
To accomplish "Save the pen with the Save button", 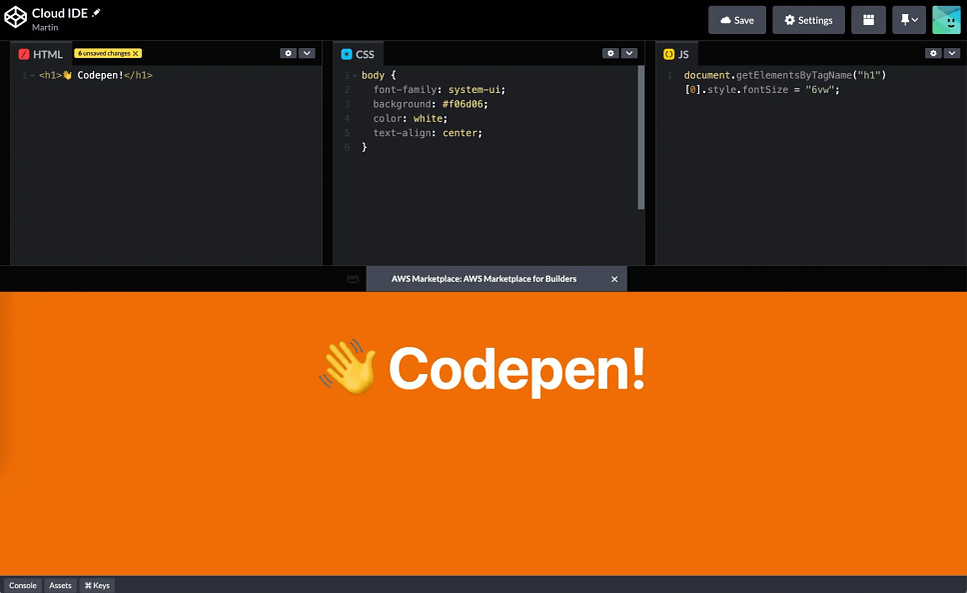I will 737,20.
